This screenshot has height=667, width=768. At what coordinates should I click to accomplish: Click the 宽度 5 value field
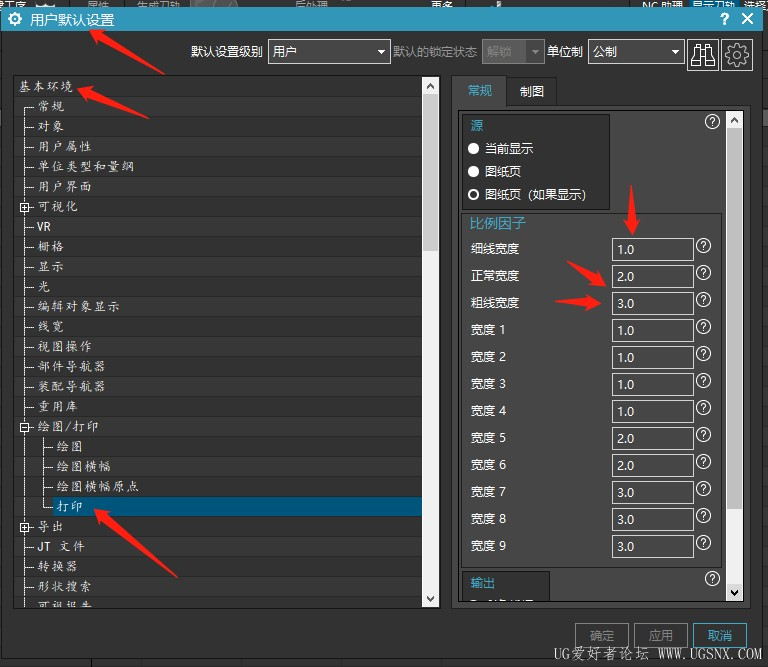point(652,438)
